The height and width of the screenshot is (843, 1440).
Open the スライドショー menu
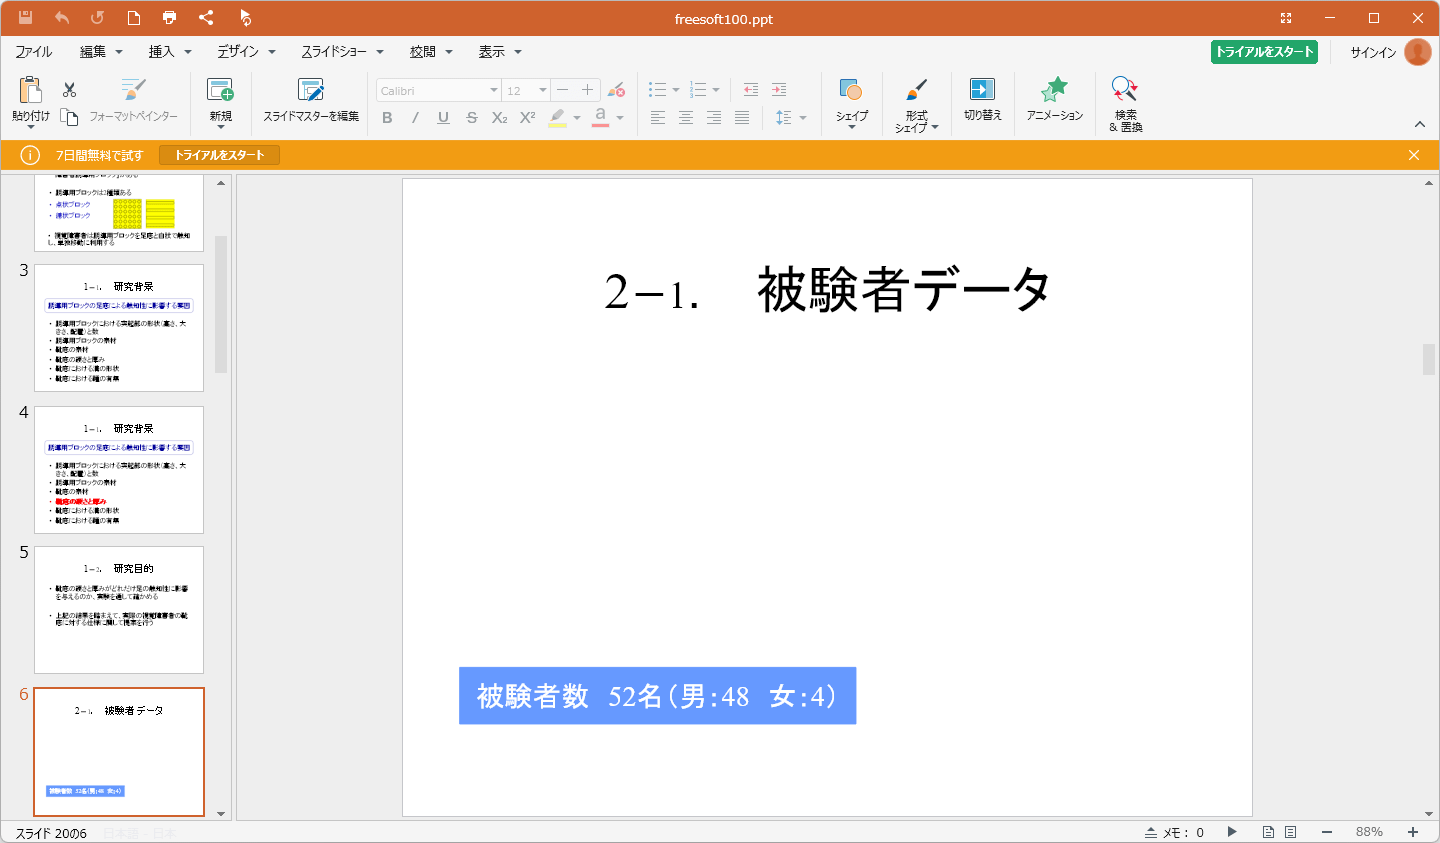(342, 52)
